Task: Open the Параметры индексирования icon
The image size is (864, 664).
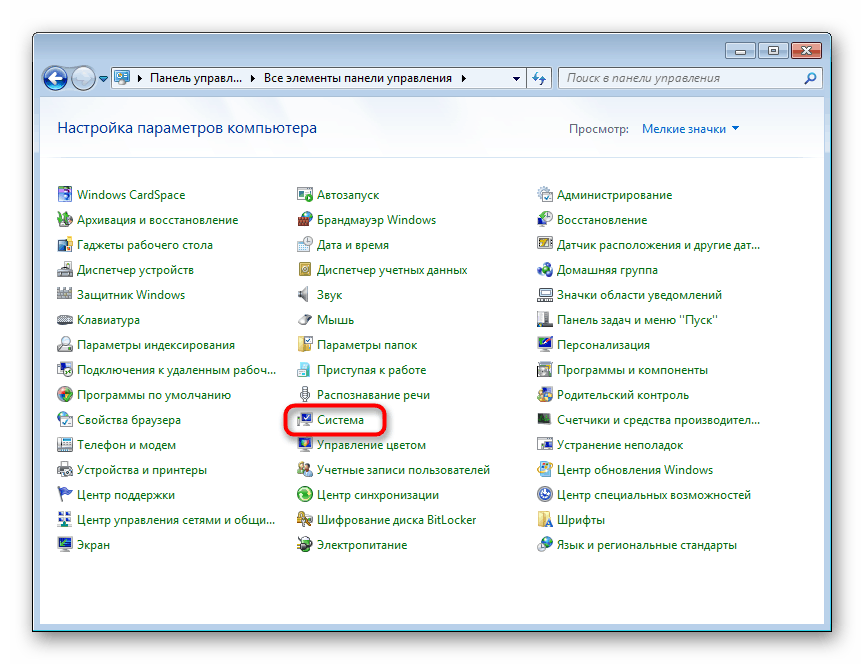Action: 64,344
